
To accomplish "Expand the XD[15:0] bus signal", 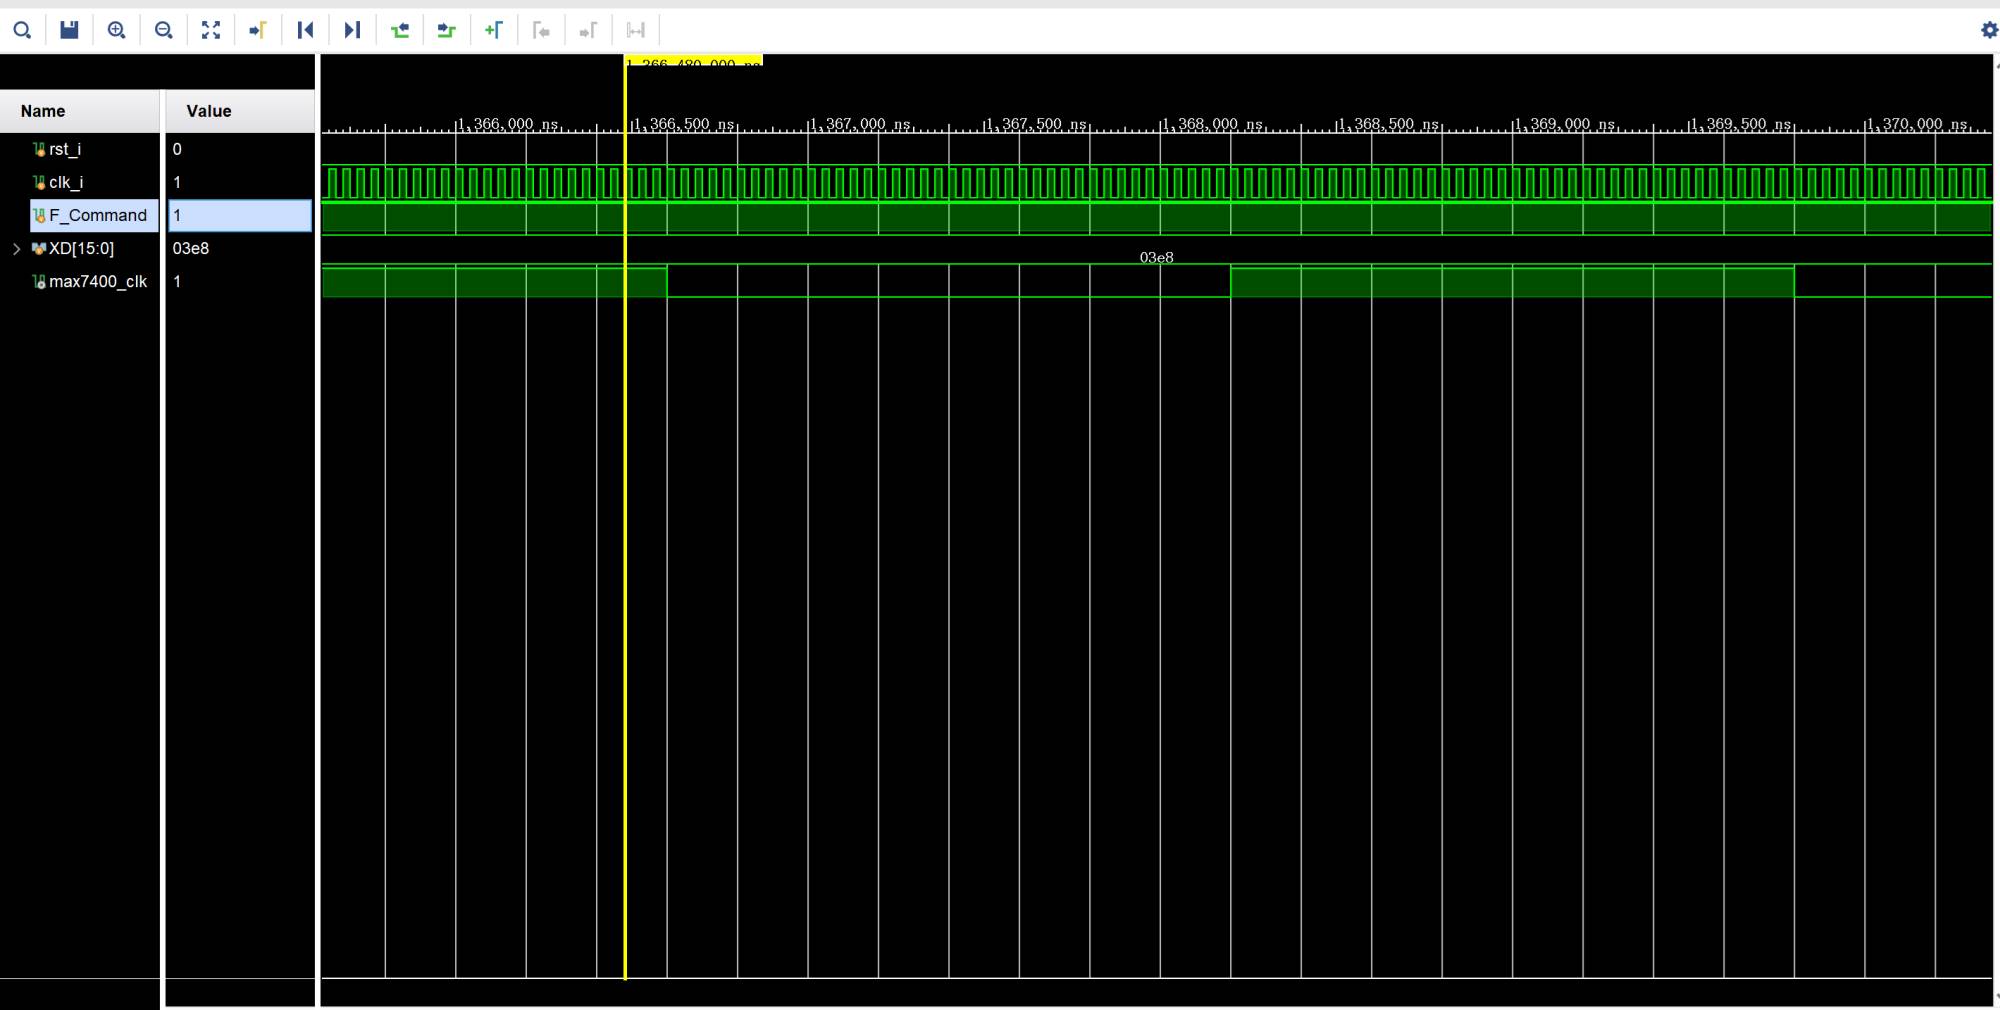I will (x=16, y=249).
